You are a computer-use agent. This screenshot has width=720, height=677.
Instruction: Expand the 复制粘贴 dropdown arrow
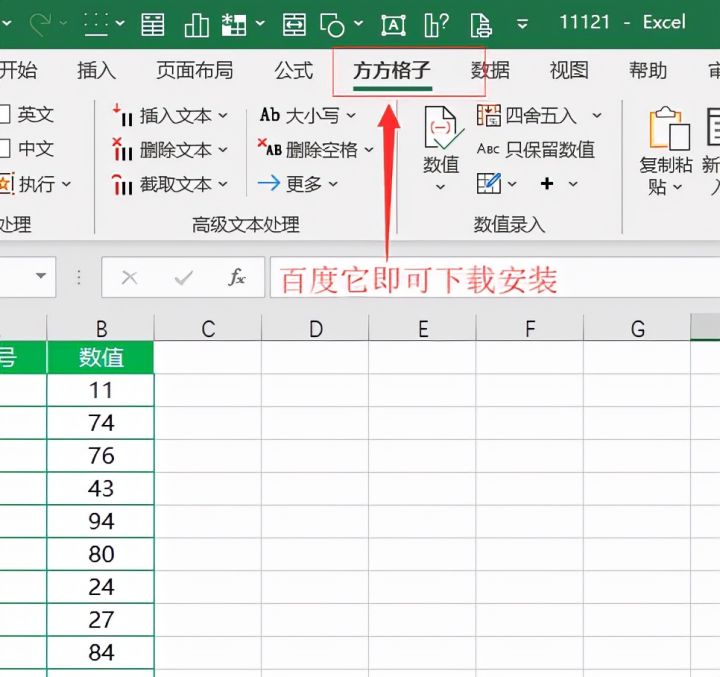(x=677, y=187)
